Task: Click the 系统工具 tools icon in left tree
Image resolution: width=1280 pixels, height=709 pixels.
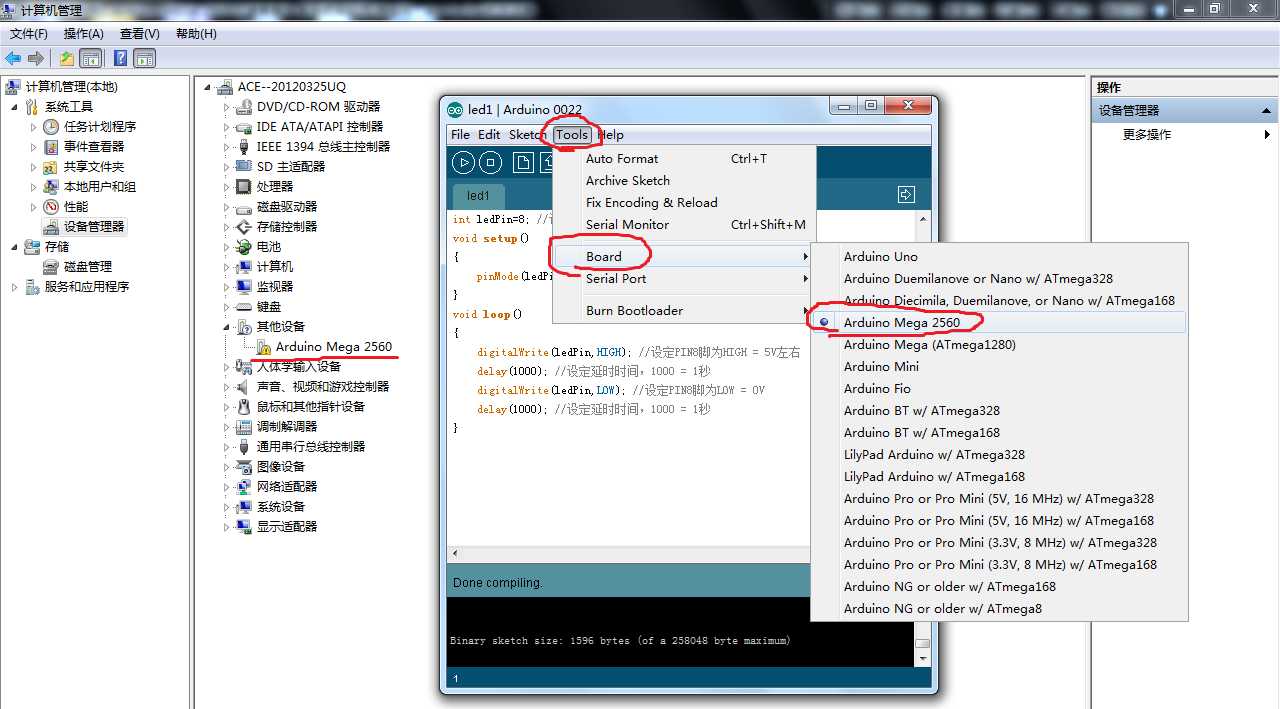Action: [x=32, y=107]
